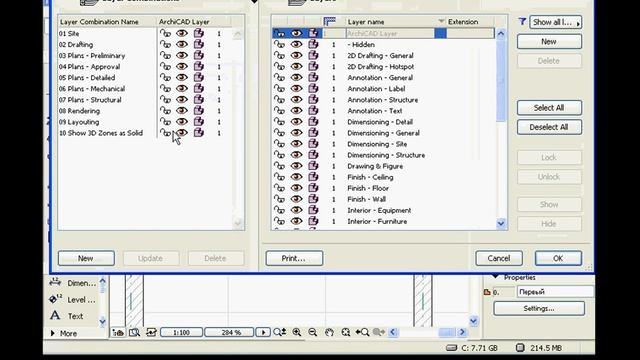Click the layer filter funnel icon
640x360 pixels.
coord(522,22)
